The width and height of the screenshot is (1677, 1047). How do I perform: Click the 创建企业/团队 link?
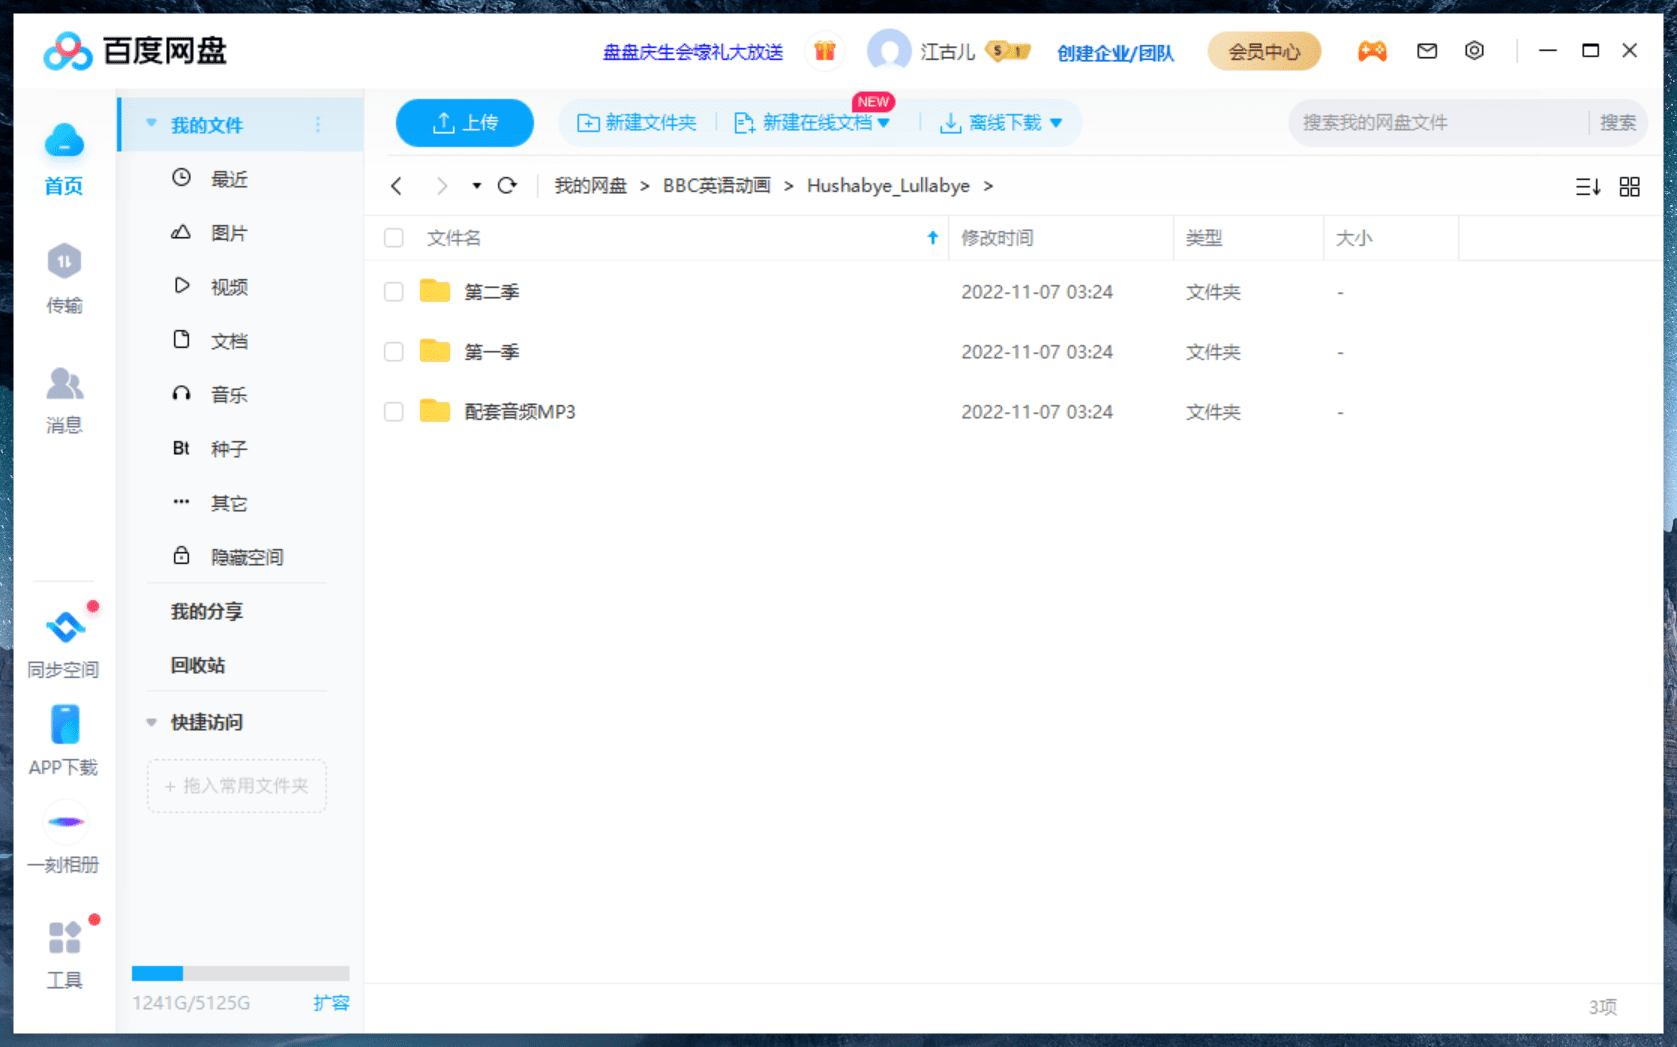coord(1115,52)
